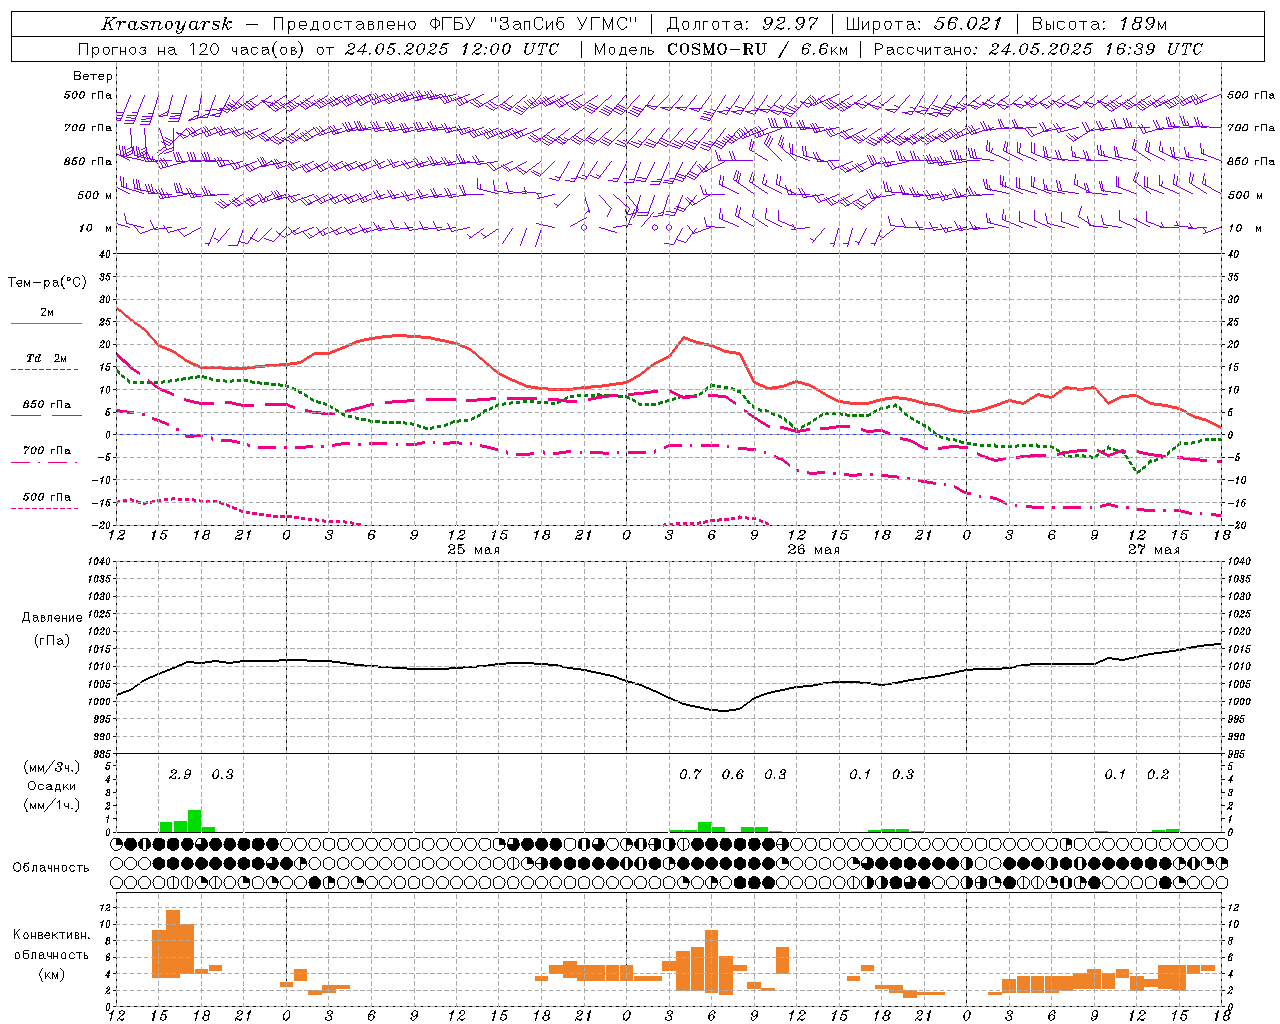Click the '(км)' unit under convective cloud label
1280x1024 pixels.
click(51, 973)
